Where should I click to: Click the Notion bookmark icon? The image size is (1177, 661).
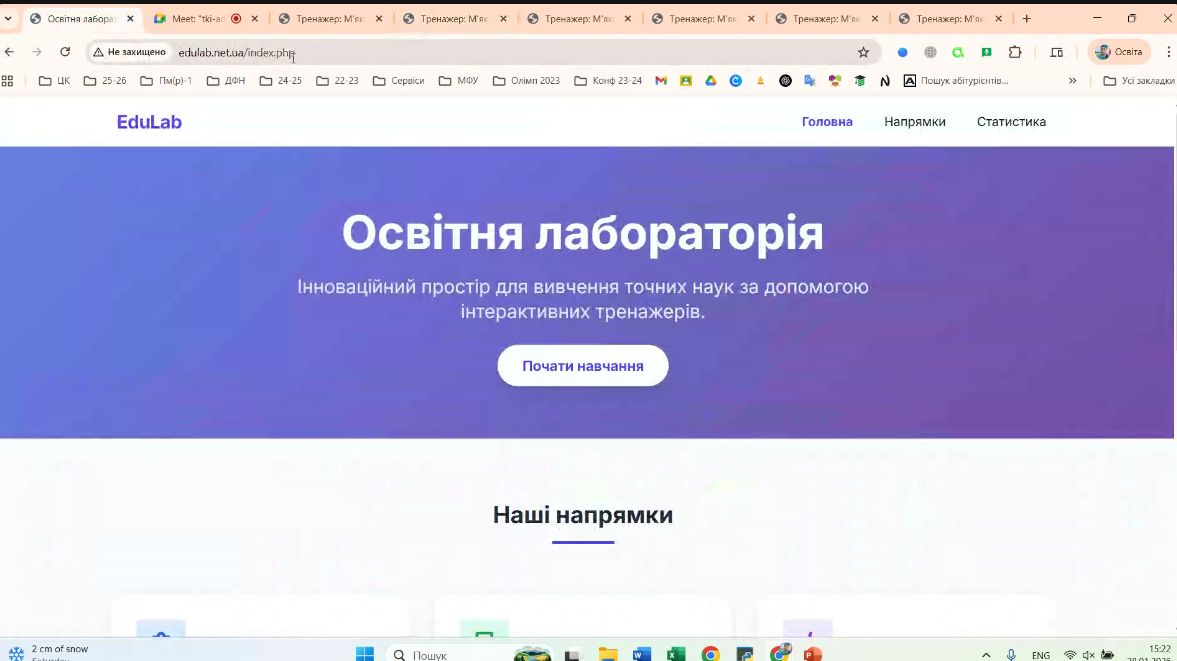click(885, 81)
